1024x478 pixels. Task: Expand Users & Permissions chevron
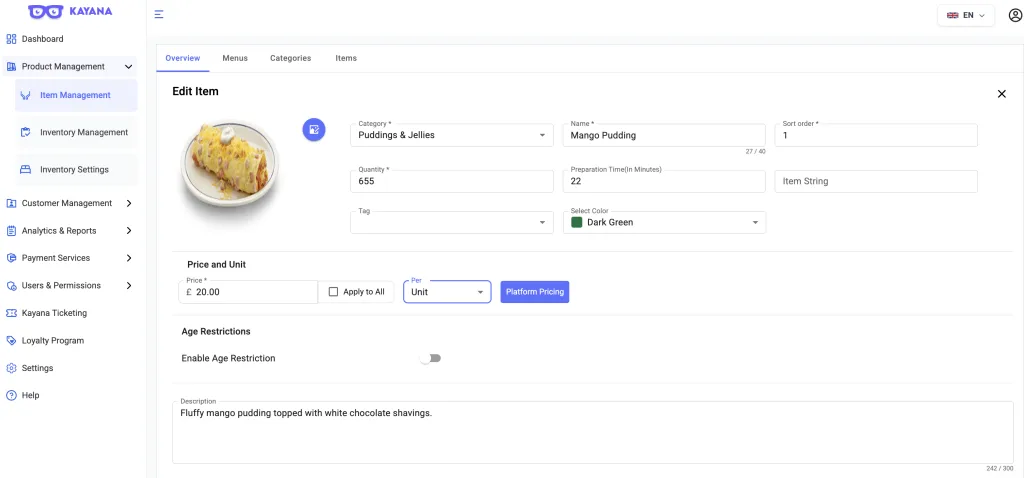click(x=129, y=285)
